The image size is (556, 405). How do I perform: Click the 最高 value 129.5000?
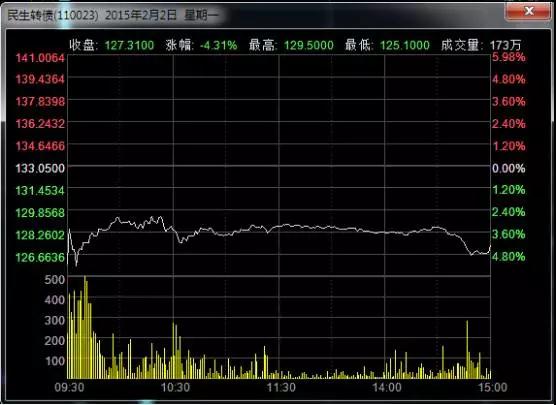pos(309,45)
